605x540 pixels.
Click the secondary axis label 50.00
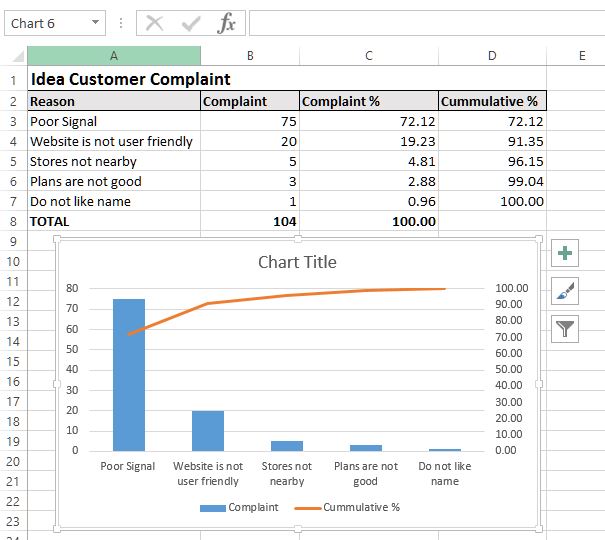point(509,369)
